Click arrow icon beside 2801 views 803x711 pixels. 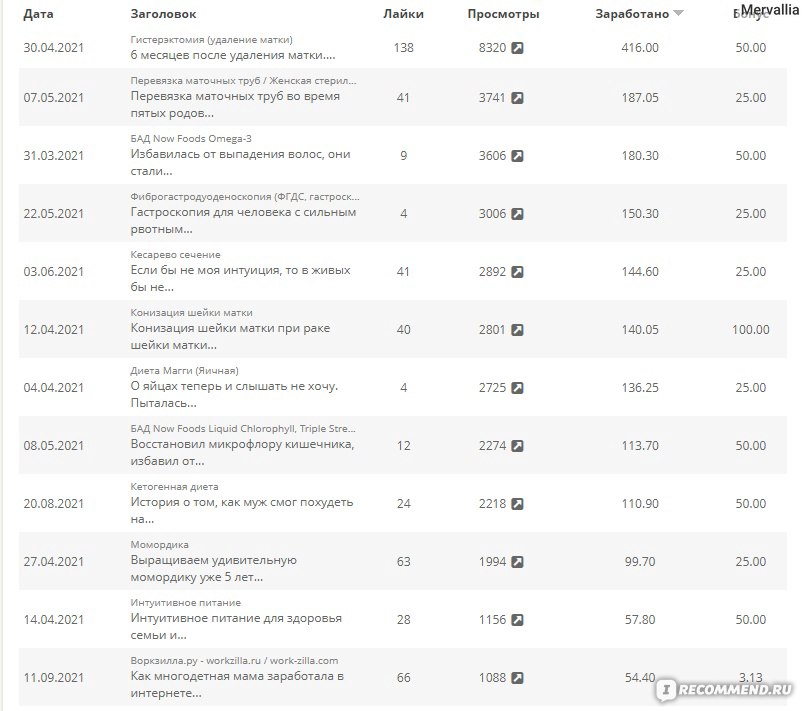[518, 330]
